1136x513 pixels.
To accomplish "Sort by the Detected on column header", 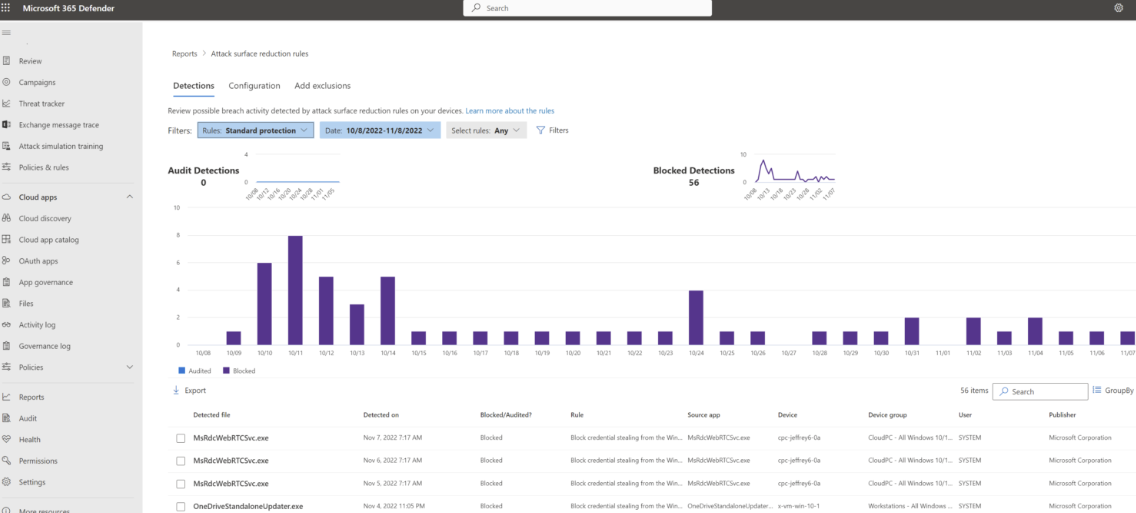I will click(x=381, y=415).
